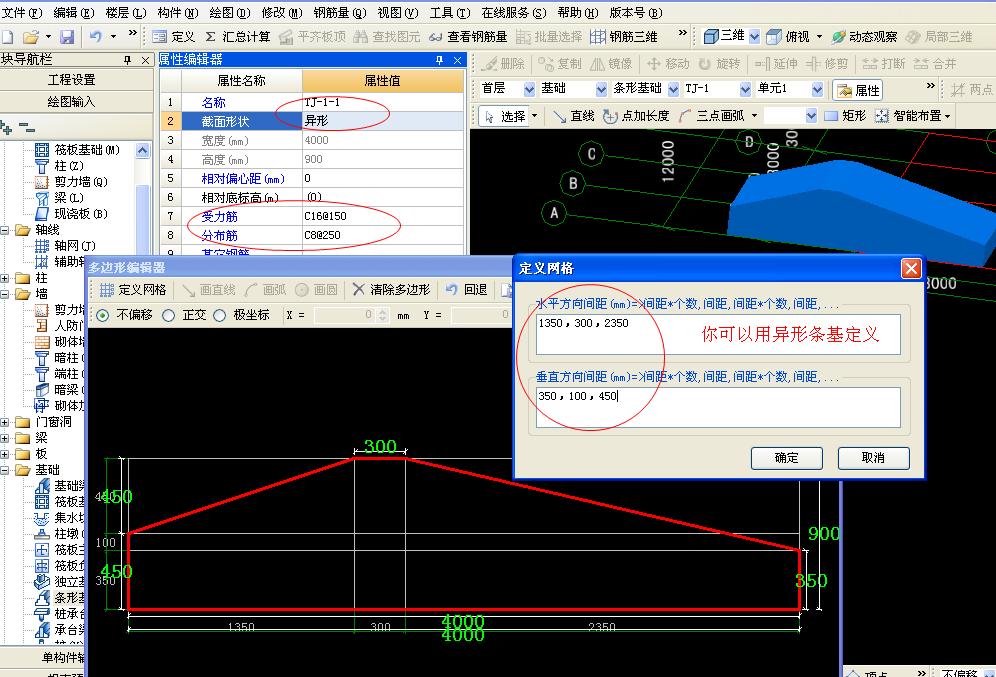
Task: Click 截面形状 value cell 异形
Action: pos(383,121)
